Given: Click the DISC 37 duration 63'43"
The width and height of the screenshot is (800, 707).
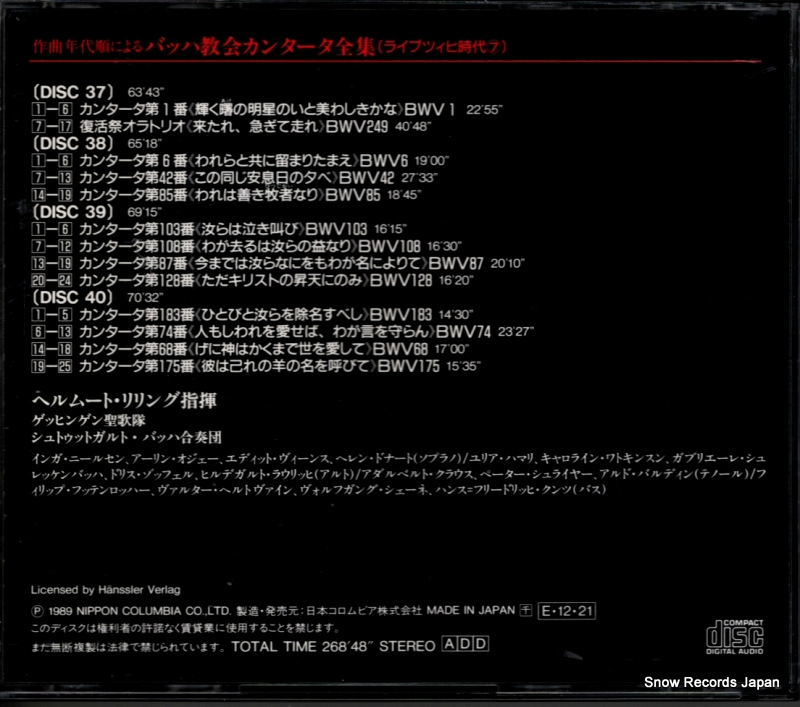Looking at the screenshot, I should tap(145, 92).
